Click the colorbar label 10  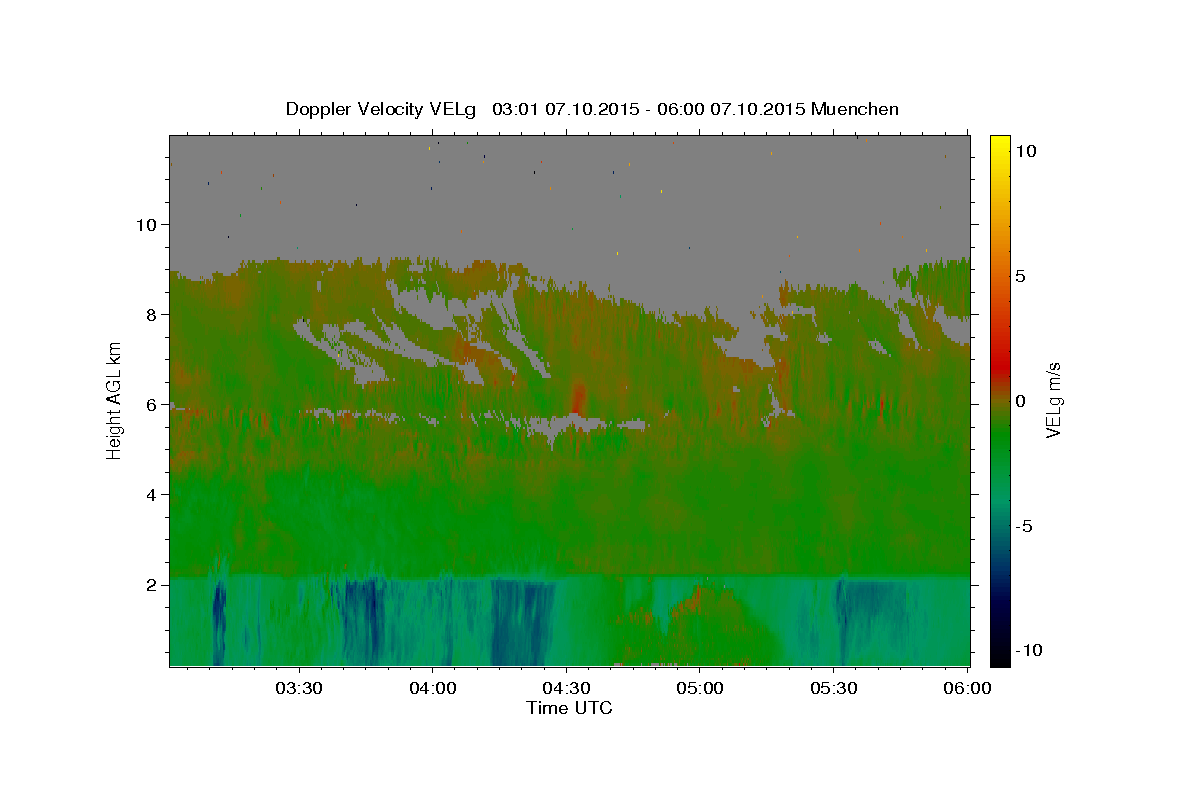(x=1025, y=150)
